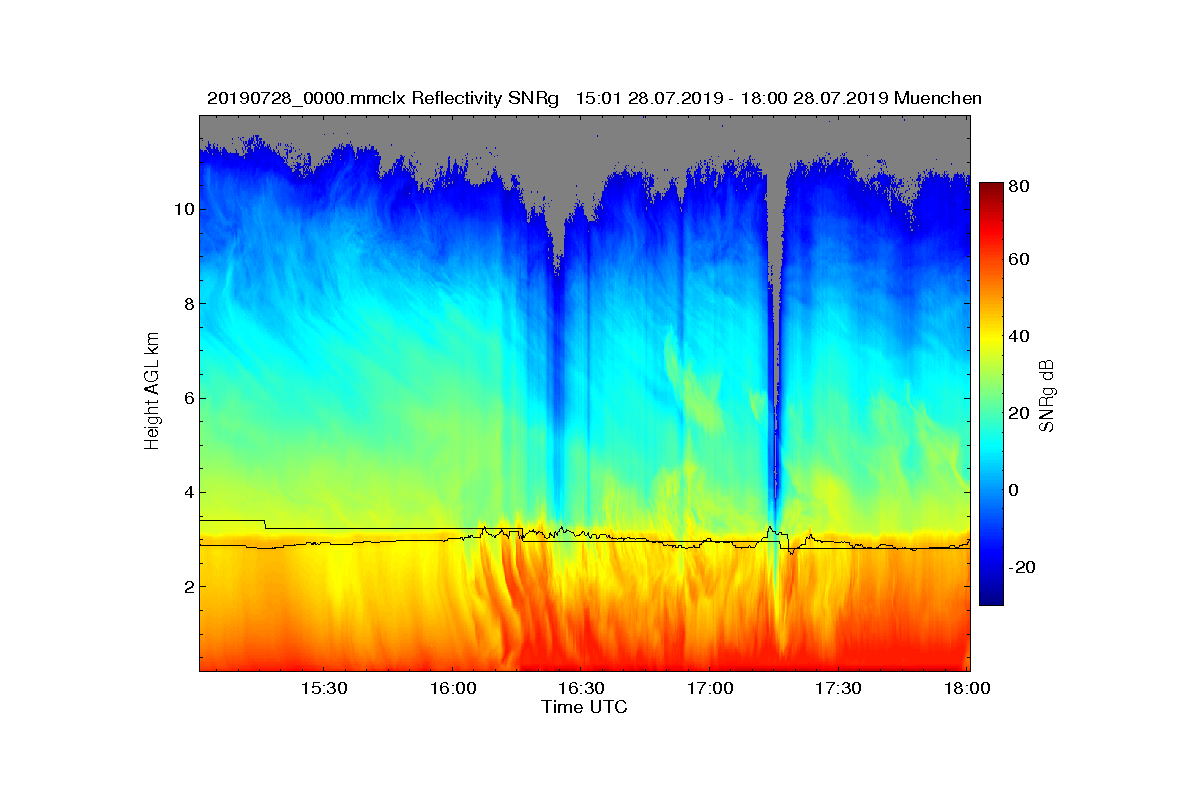Click the 'SNRg dB' colorbar label
This screenshot has height=800, width=1200.
click(1047, 396)
